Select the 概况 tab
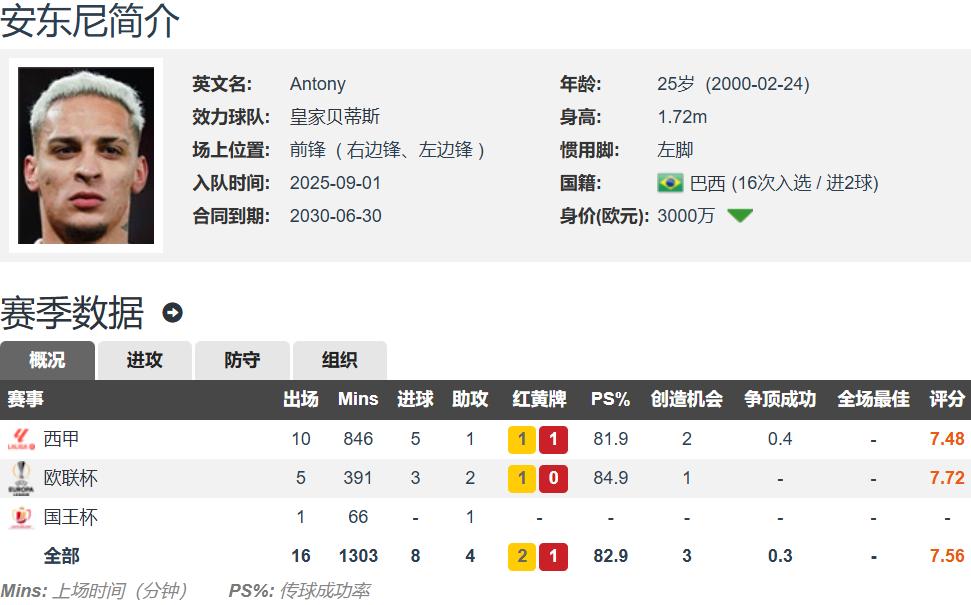The image size is (971, 605). coord(47,360)
